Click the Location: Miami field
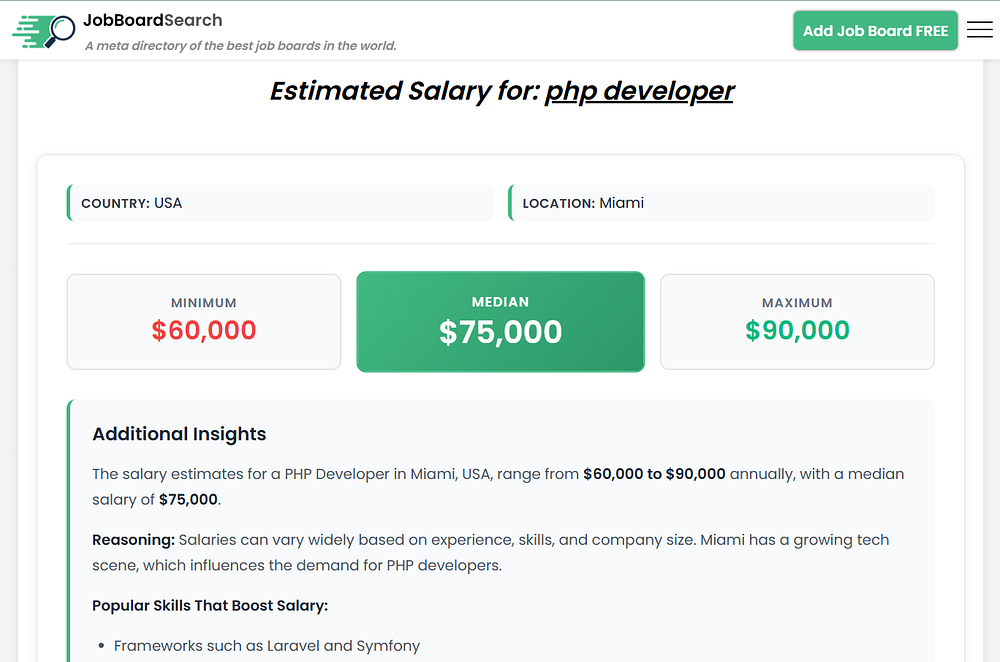 click(721, 203)
